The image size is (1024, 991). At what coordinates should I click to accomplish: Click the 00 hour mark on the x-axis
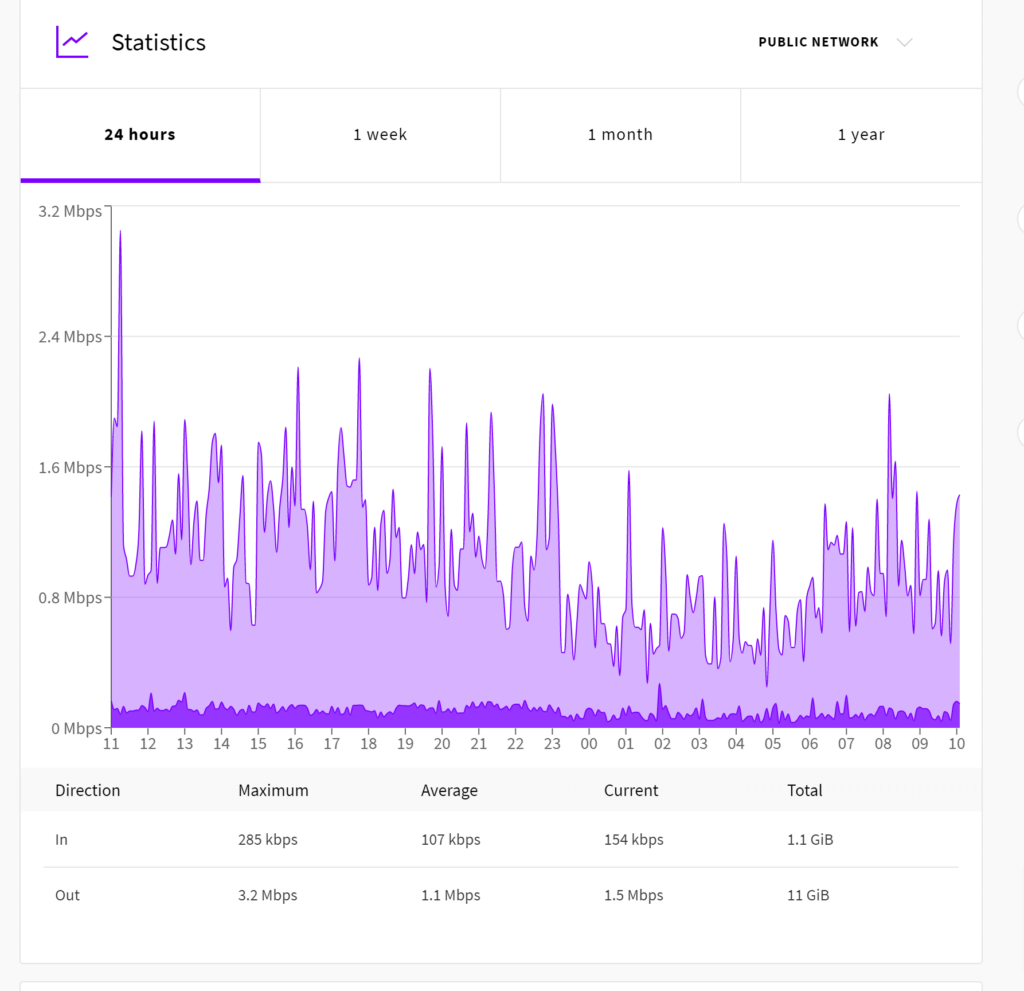(589, 744)
